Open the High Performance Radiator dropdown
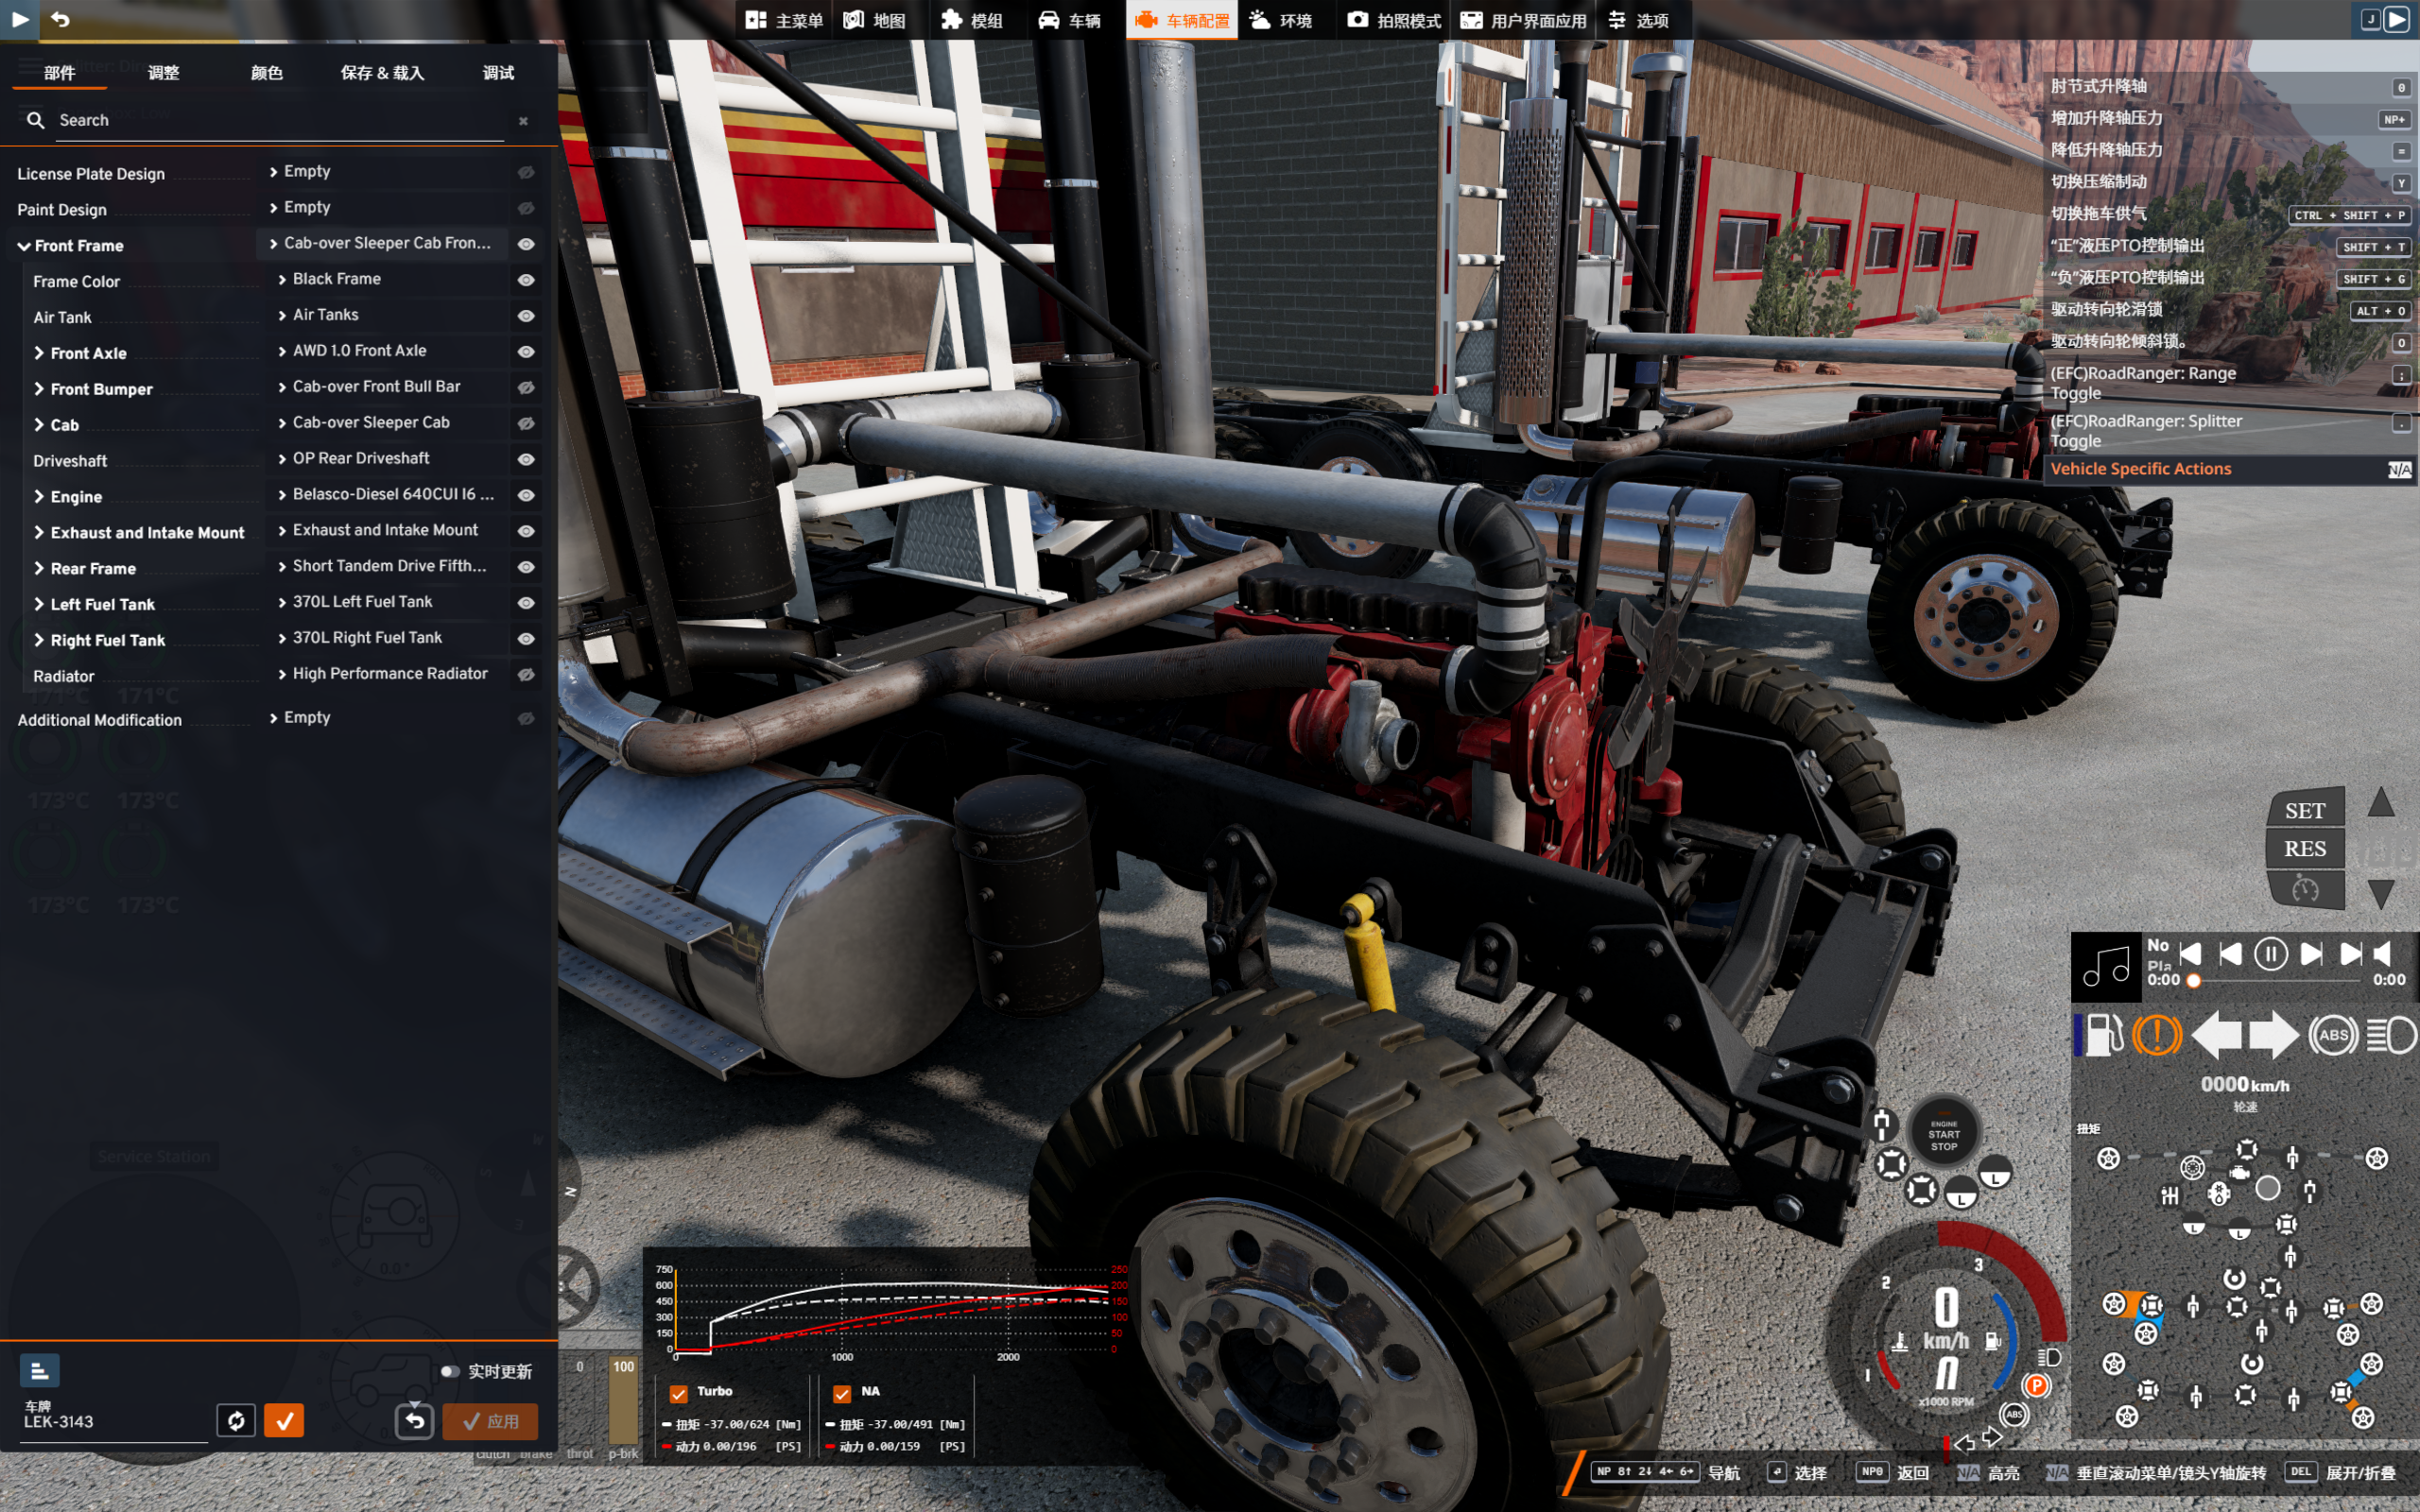2420x1512 pixels. tap(390, 674)
